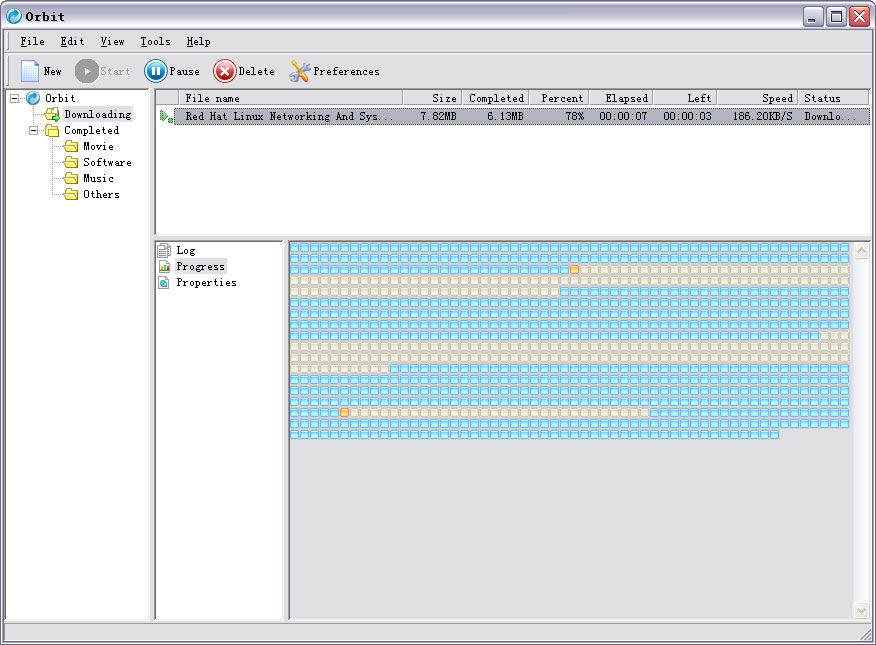876x645 pixels.
Task: Sort by the Speed column header
Action: [x=758, y=98]
